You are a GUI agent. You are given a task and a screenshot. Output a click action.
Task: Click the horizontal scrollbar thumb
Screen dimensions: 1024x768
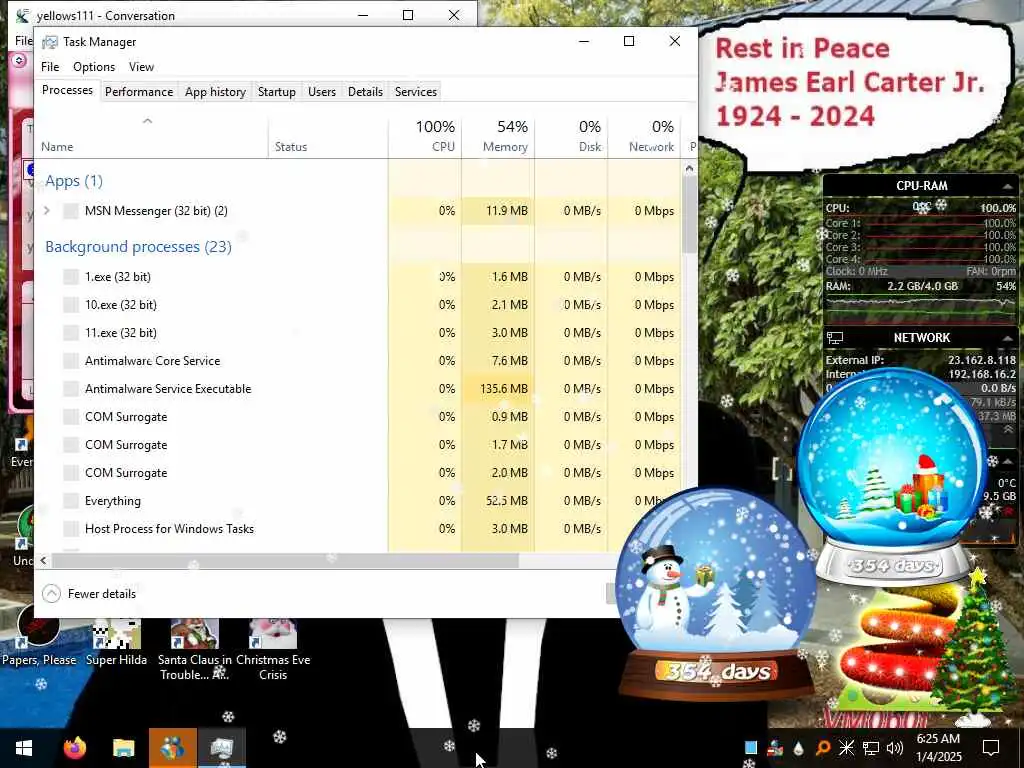pos(285,560)
